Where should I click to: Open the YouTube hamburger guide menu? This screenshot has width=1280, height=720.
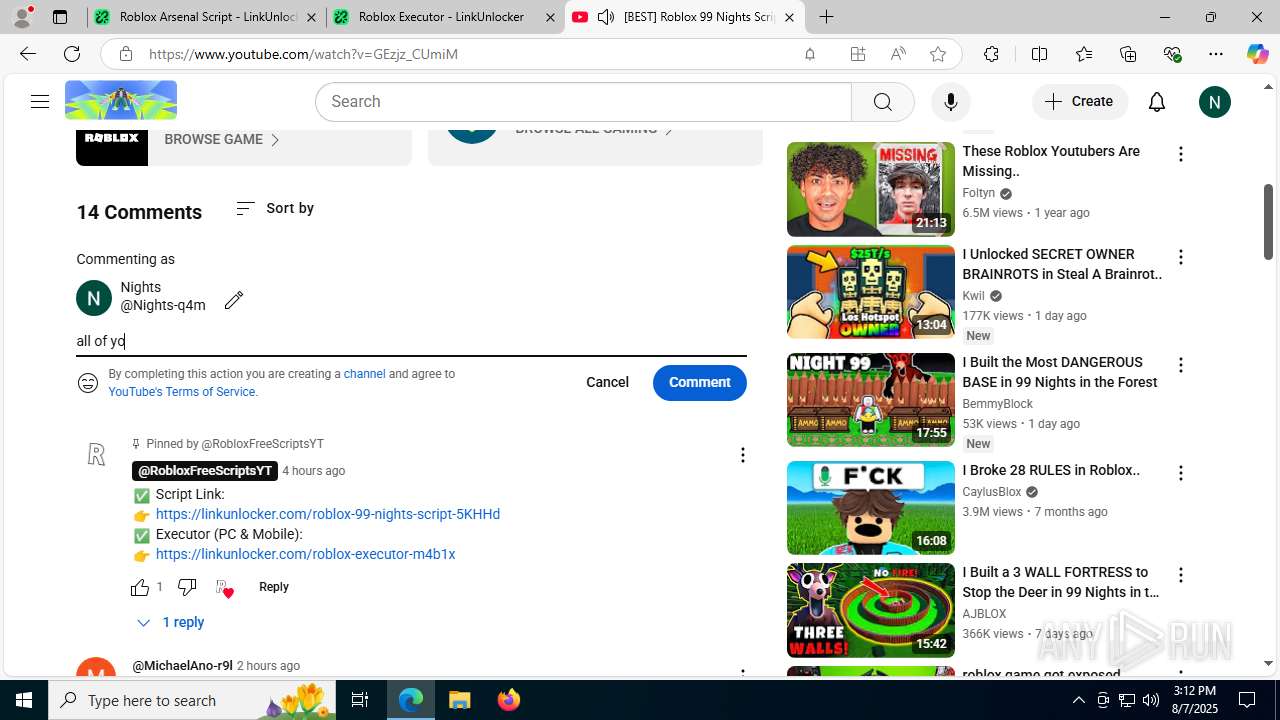click(x=40, y=101)
